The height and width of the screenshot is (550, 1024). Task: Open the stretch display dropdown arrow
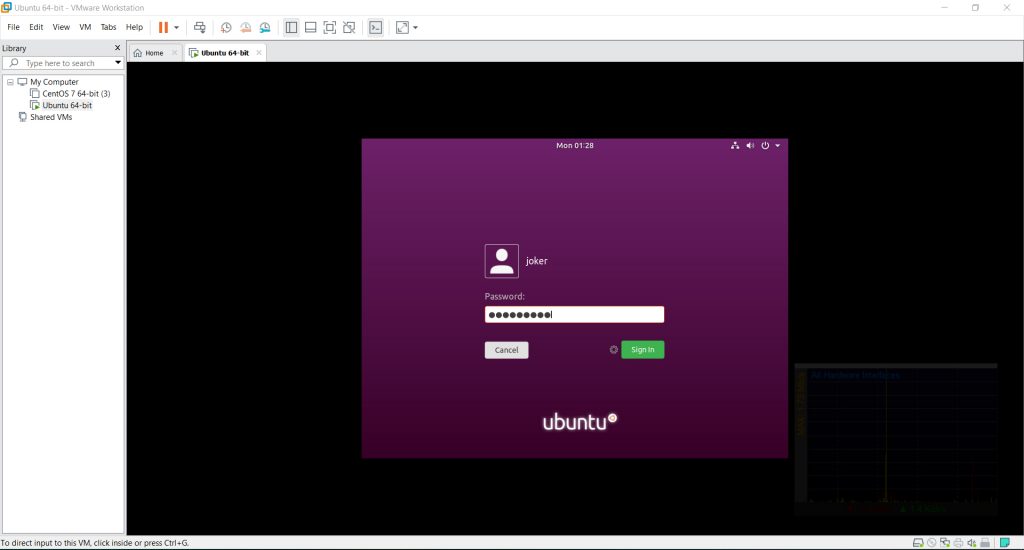pyautogui.click(x=415, y=27)
